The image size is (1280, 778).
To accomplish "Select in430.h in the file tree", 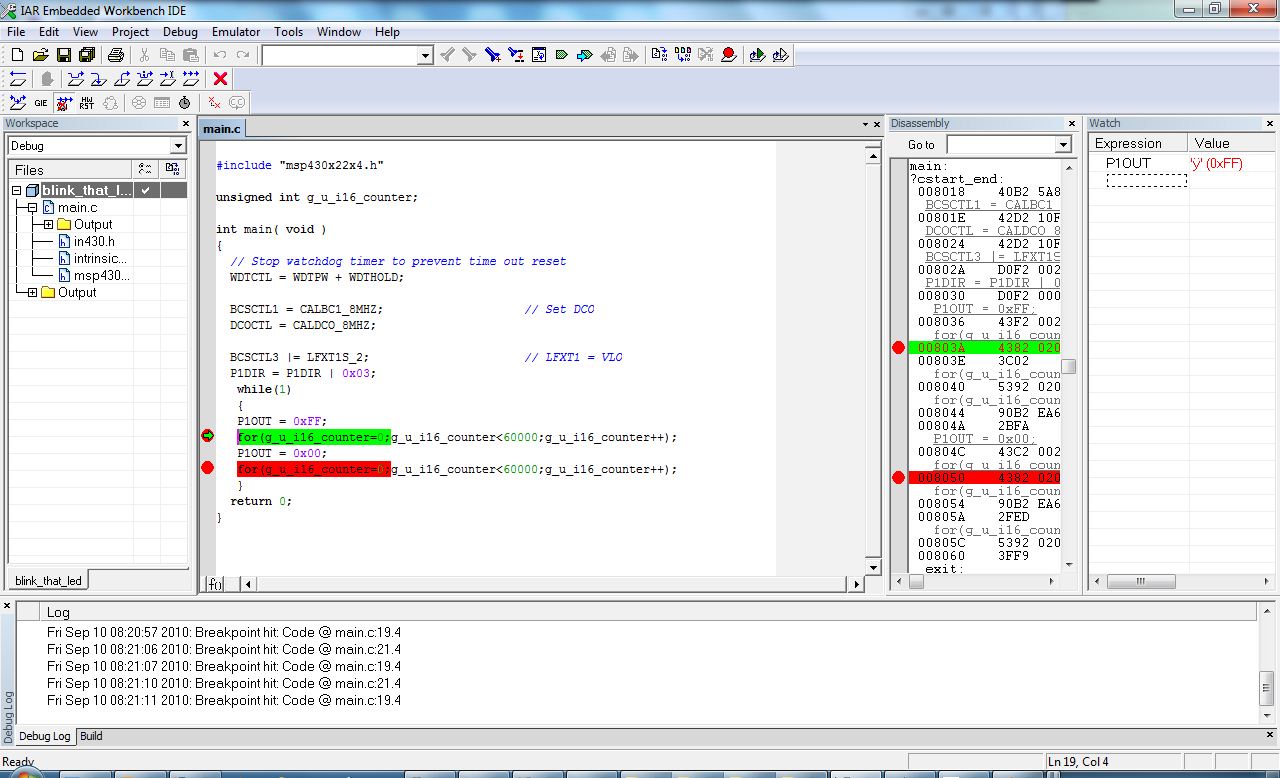I will [94, 241].
